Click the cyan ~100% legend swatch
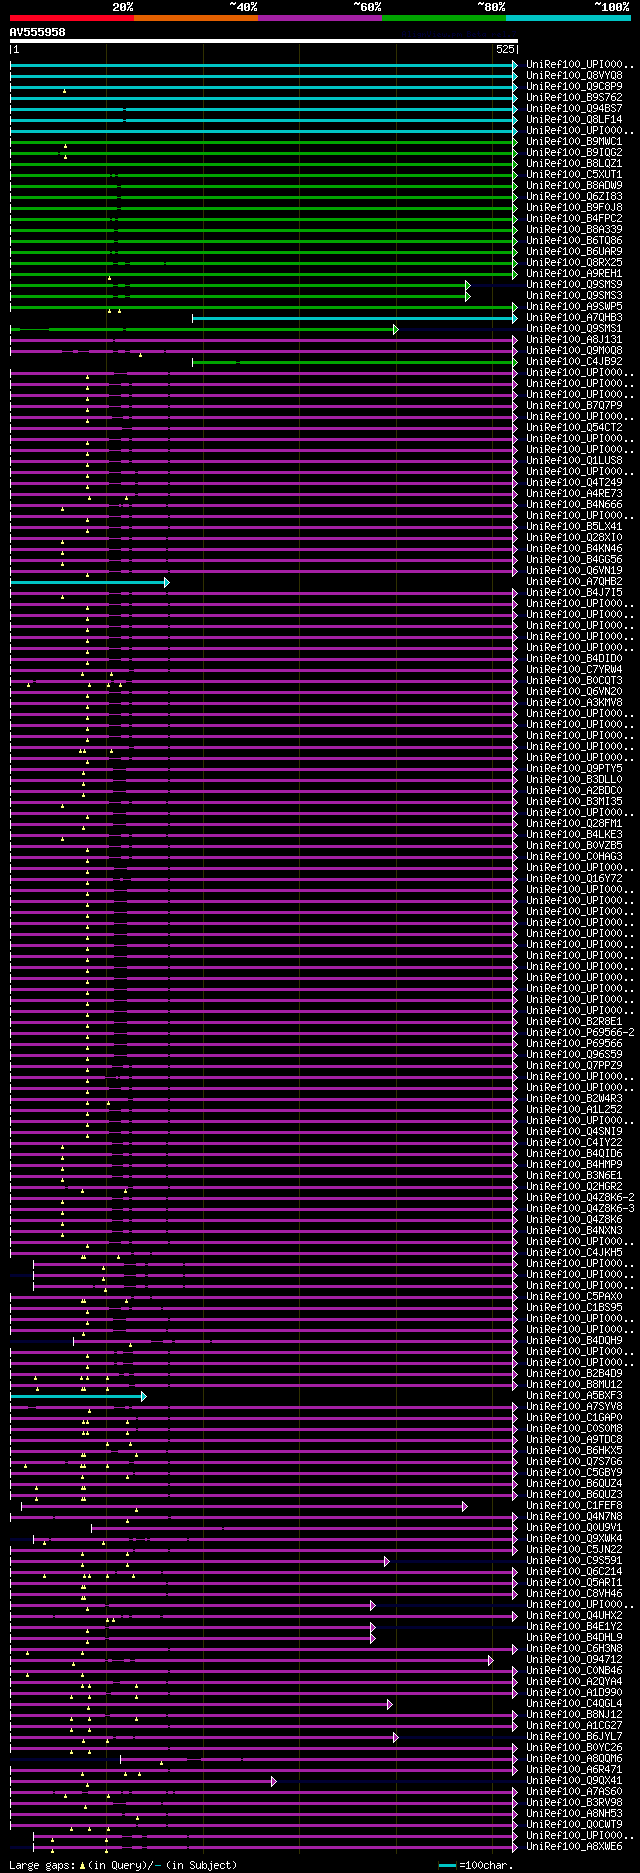Viewport: 640px width, 1873px height. 568,17
